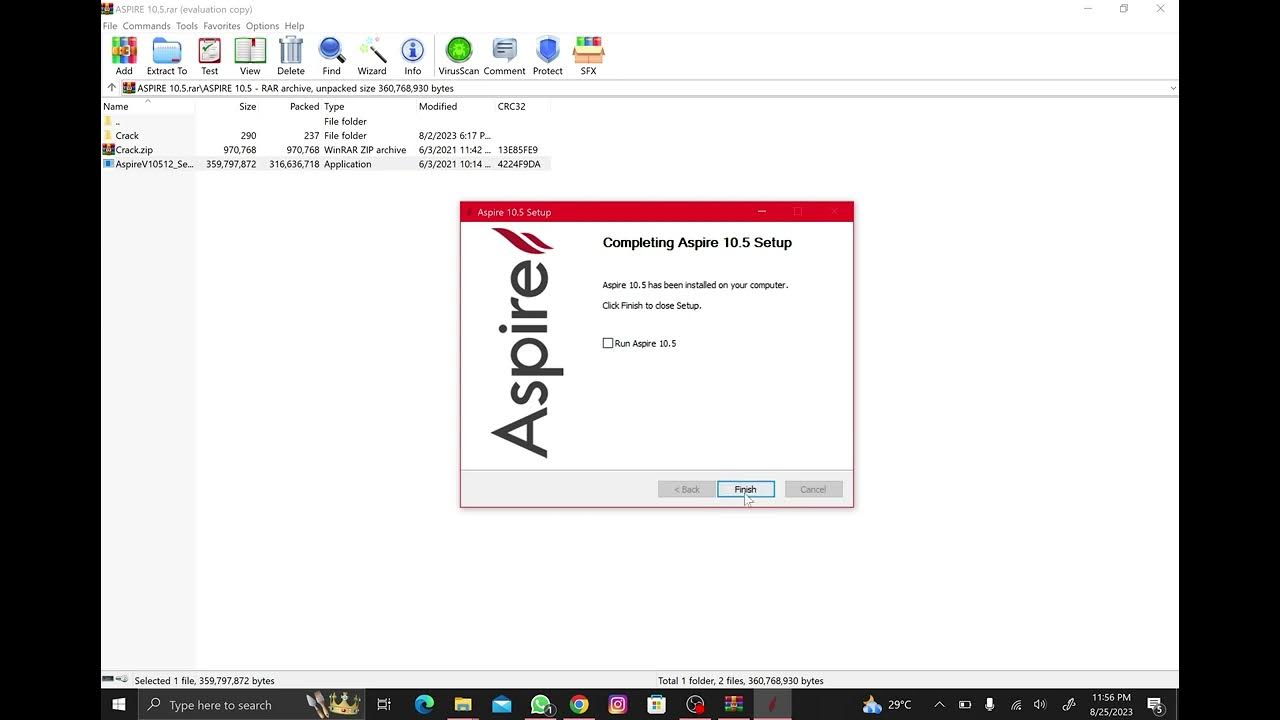Click the Windows search box

tap(250, 705)
